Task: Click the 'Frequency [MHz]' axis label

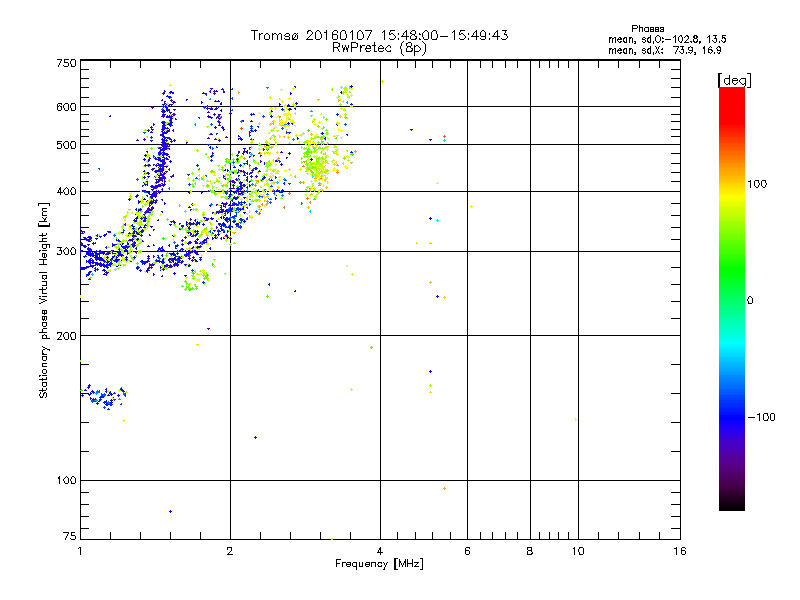Action: tap(379, 564)
